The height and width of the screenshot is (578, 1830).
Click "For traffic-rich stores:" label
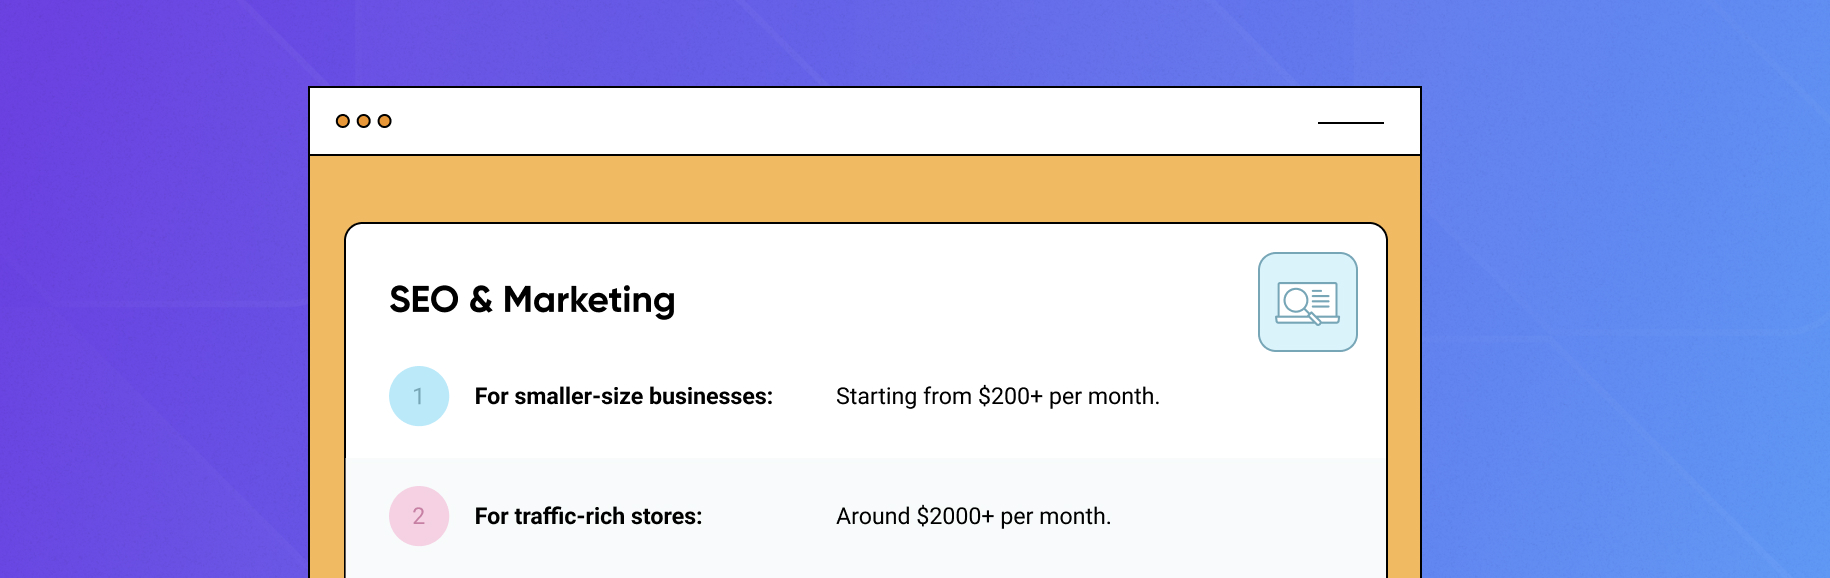click(588, 517)
